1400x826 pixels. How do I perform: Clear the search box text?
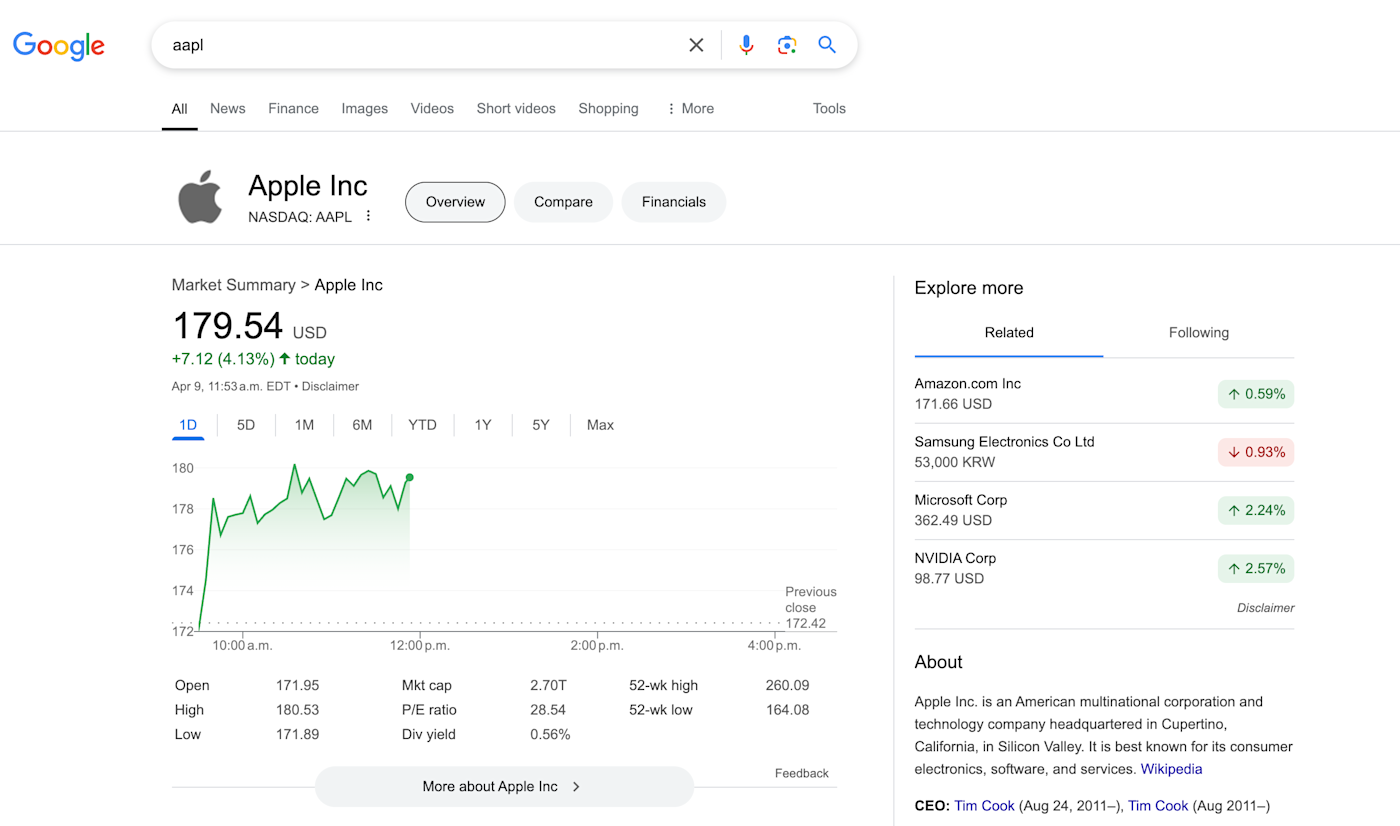(696, 45)
